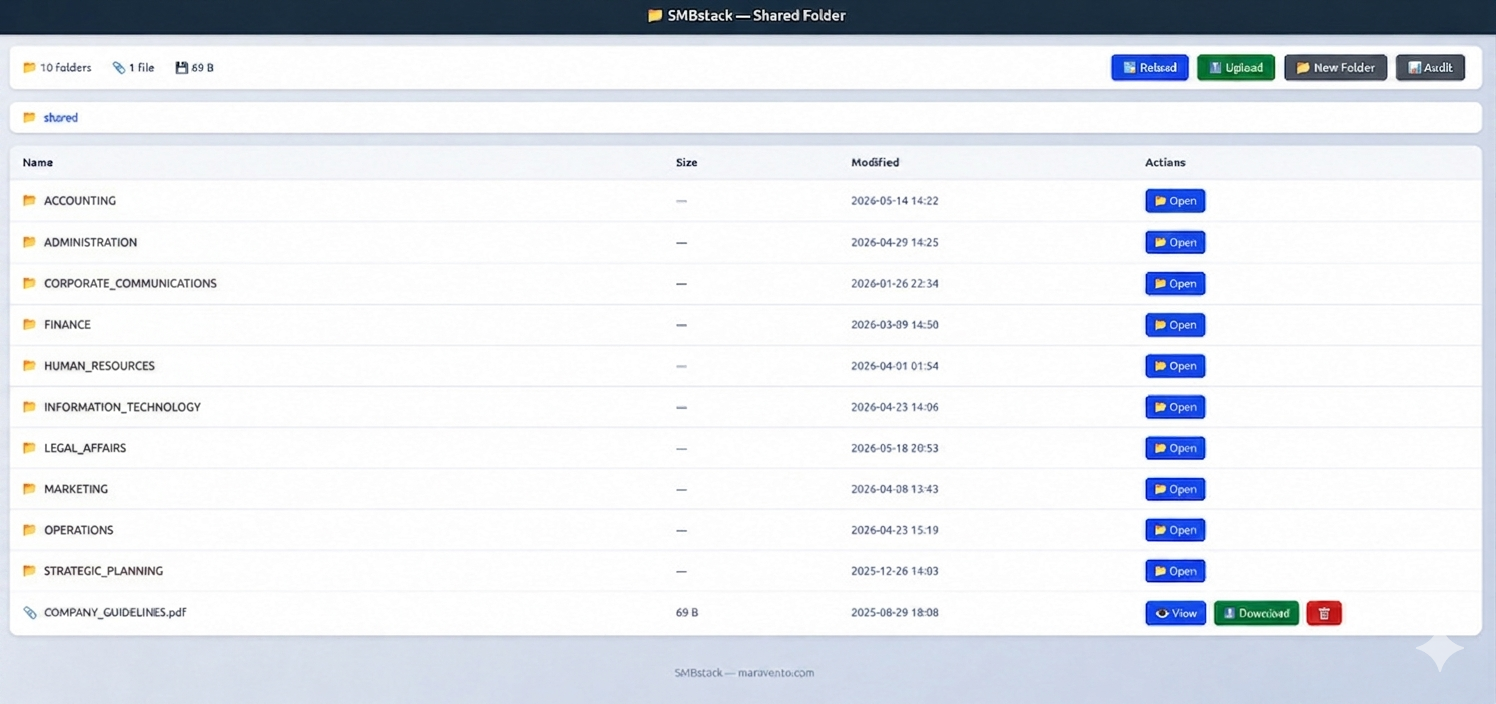Click the STRATEGIC_PLANNING folder icon
Image resolution: width=1496 pixels, height=704 pixels.
tap(29, 571)
